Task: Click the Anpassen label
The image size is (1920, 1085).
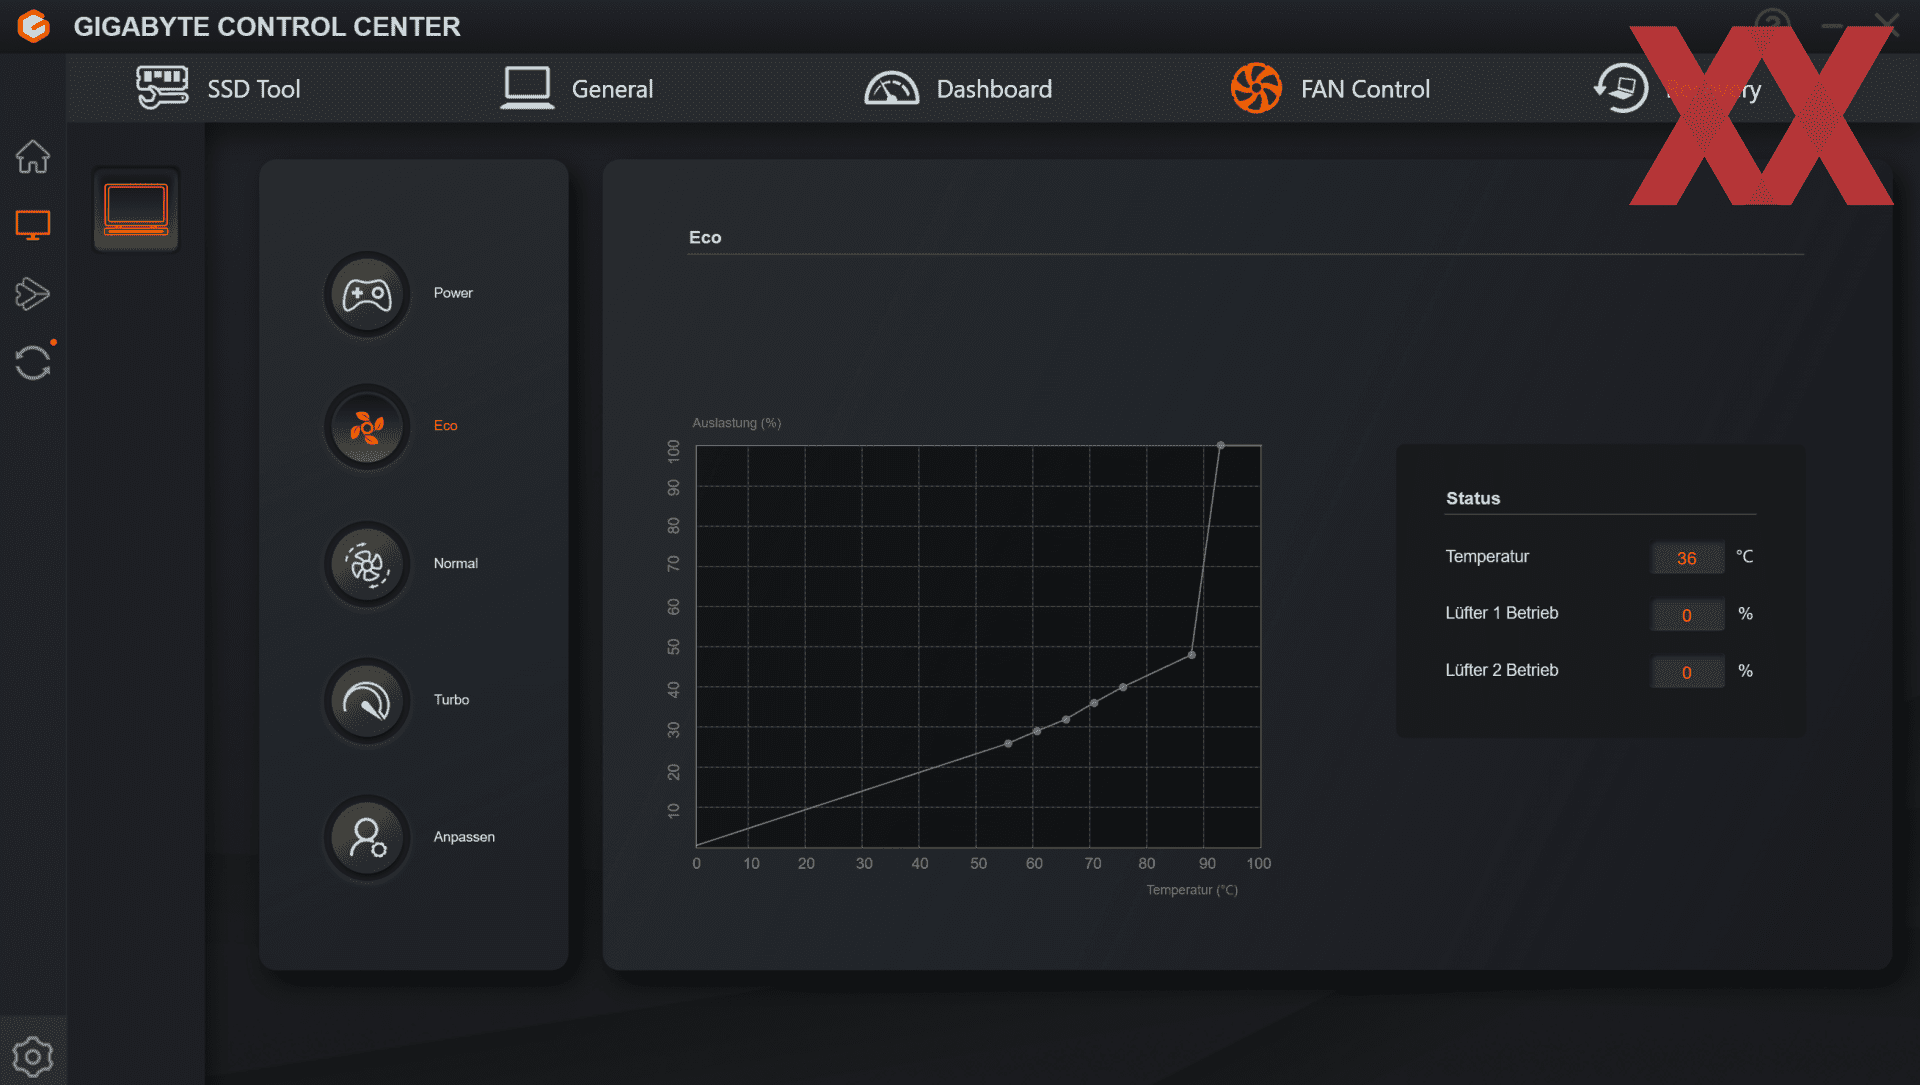Action: click(464, 837)
